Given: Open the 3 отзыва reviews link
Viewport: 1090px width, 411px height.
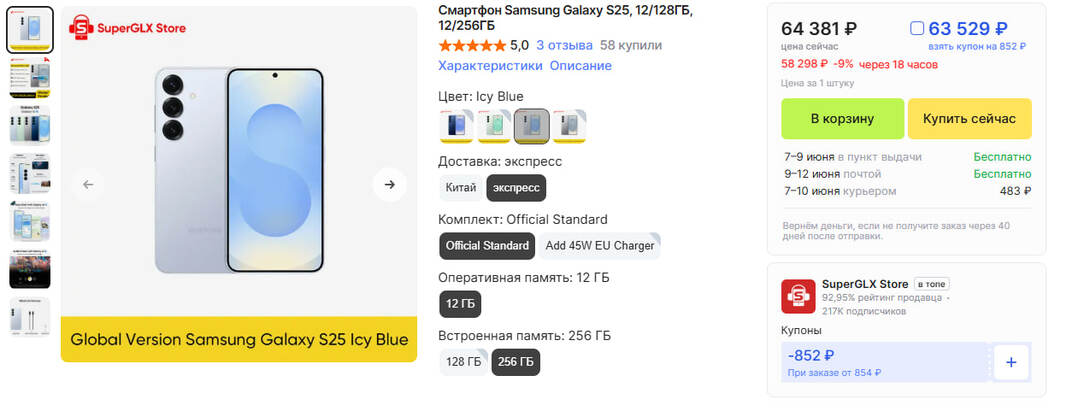Looking at the screenshot, I should tap(564, 45).
